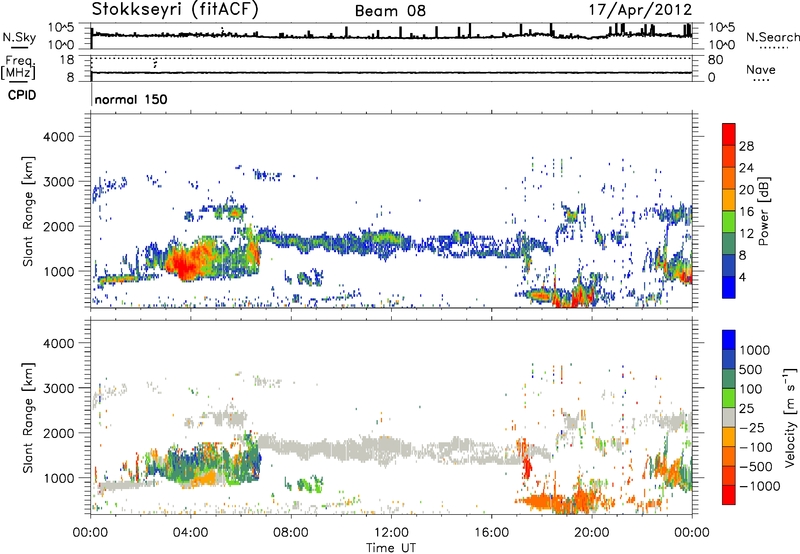800x554 pixels.
Task: Select the "20:00" time axis tick
Action: (x=591, y=533)
